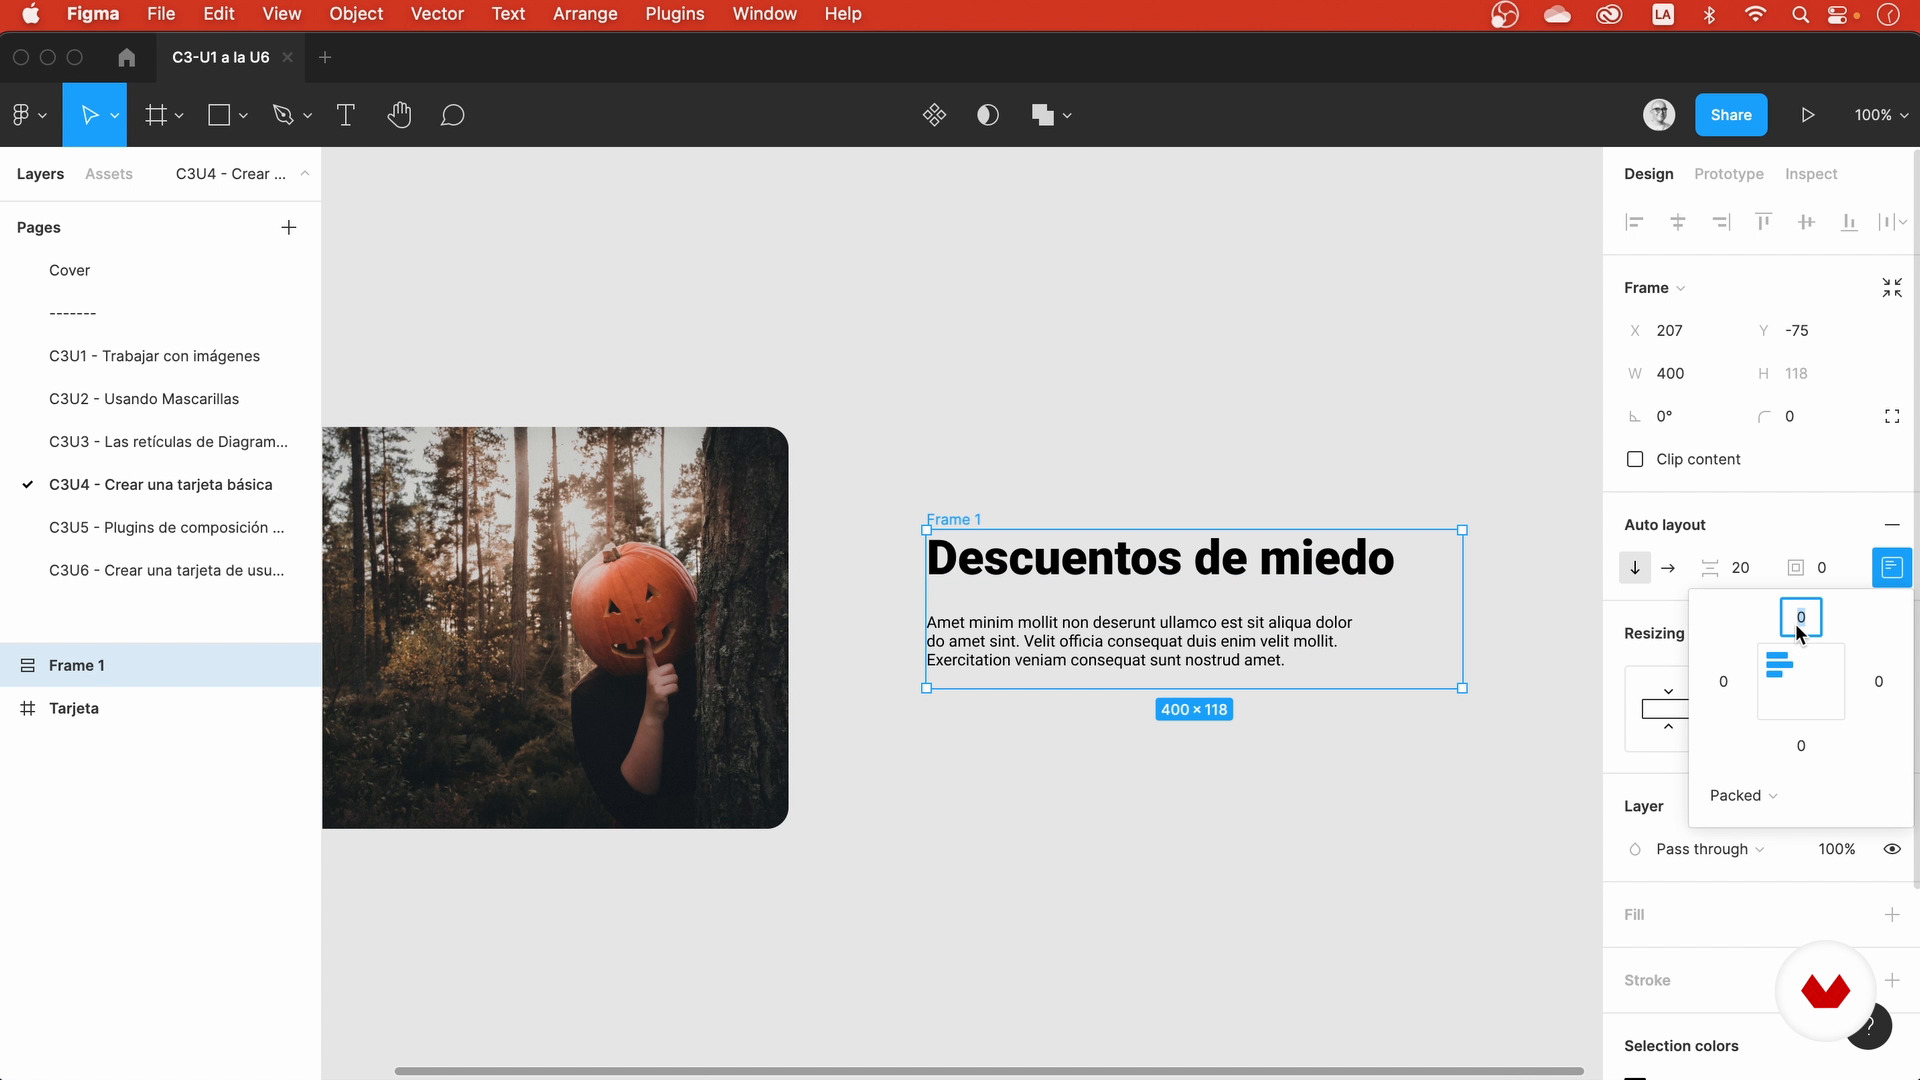Click the spacing between items field
The width and height of the screenshot is (1920, 1080).
click(x=1728, y=568)
